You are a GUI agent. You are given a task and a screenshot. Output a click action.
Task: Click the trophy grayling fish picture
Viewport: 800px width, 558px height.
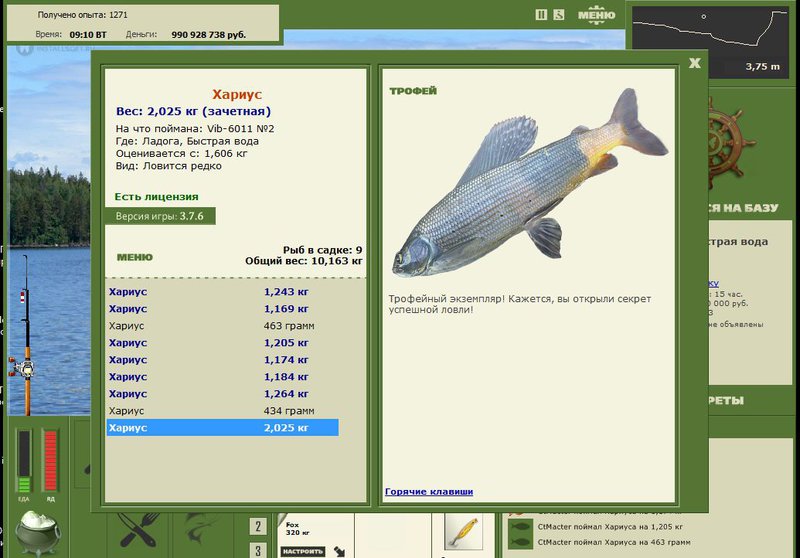(530, 184)
